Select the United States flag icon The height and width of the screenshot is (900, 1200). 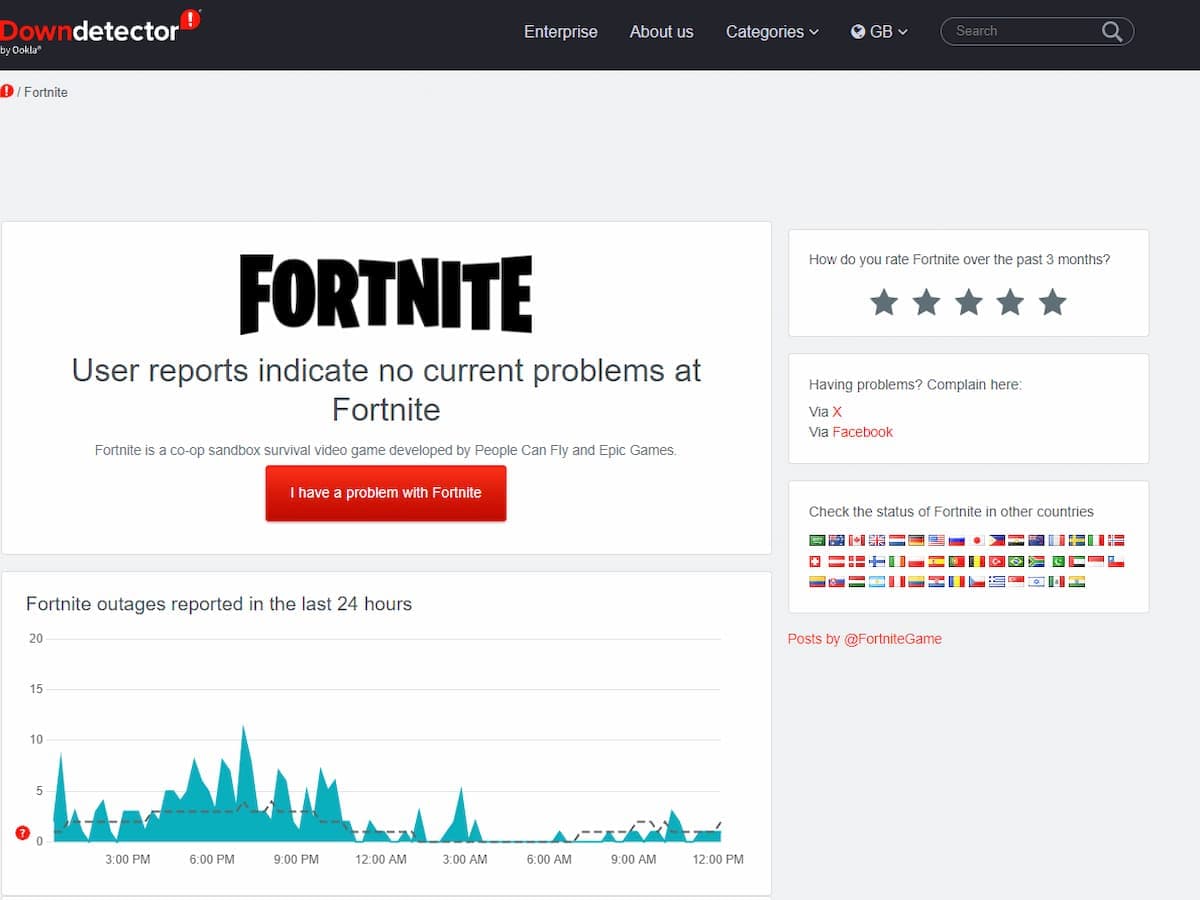click(934, 541)
